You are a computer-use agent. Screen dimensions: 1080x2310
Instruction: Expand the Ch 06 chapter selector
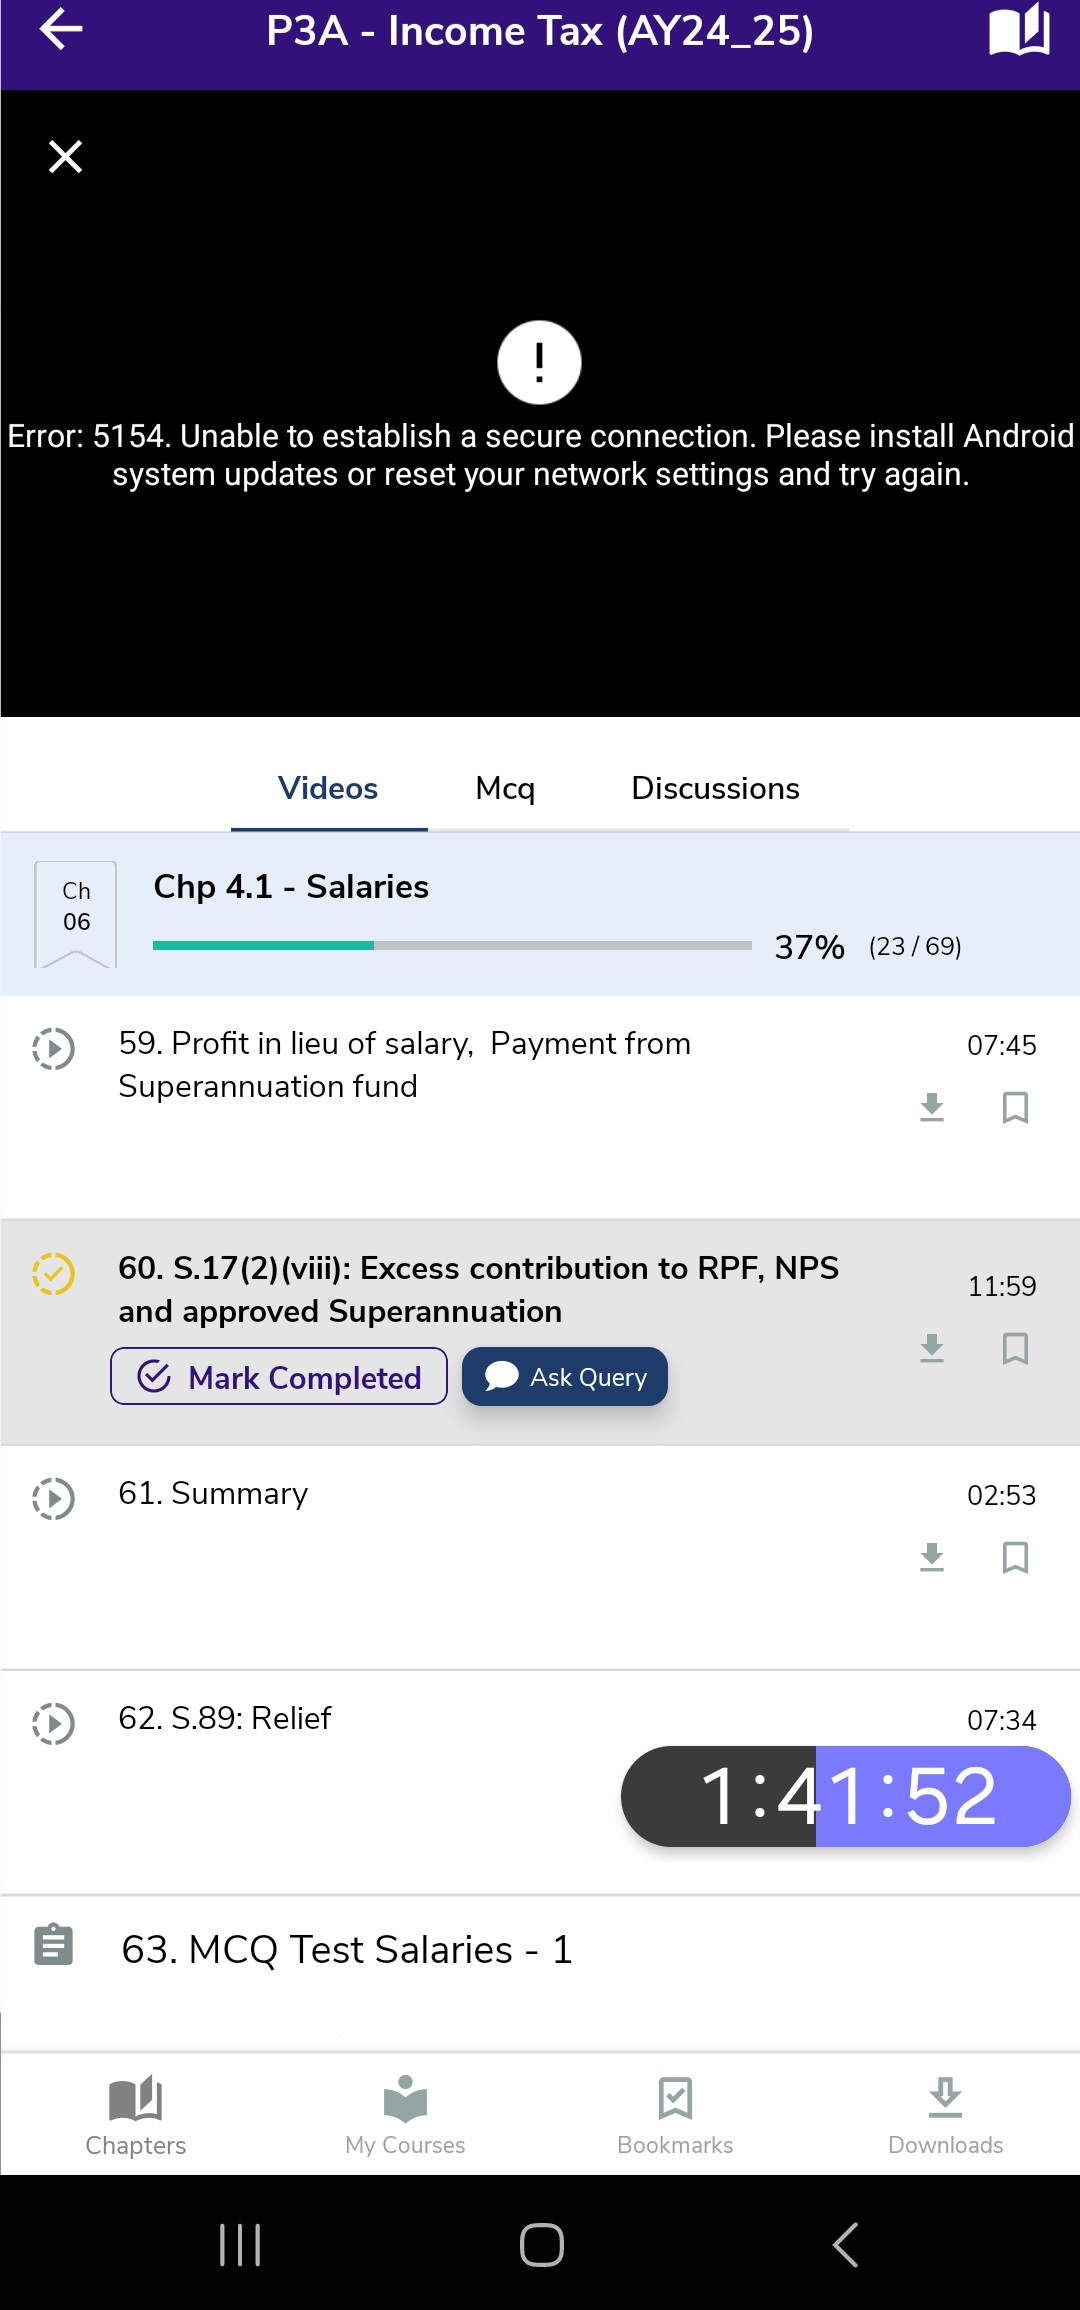76,912
